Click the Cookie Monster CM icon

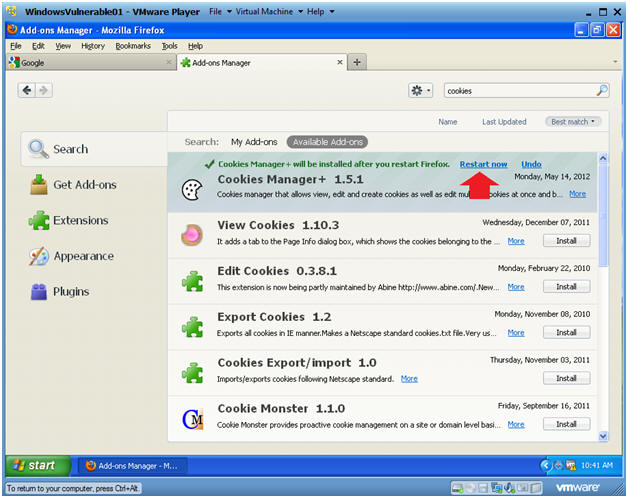(193, 419)
